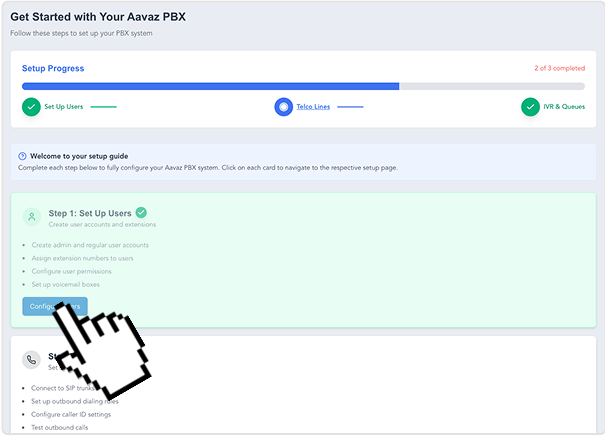
Task: Click the Setup Progress heading
Action: pyautogui.click(x=53, y=68)
